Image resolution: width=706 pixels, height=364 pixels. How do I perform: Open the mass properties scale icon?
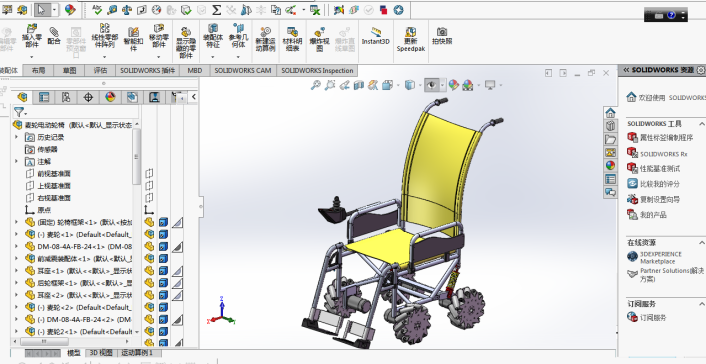coord(127,10)
